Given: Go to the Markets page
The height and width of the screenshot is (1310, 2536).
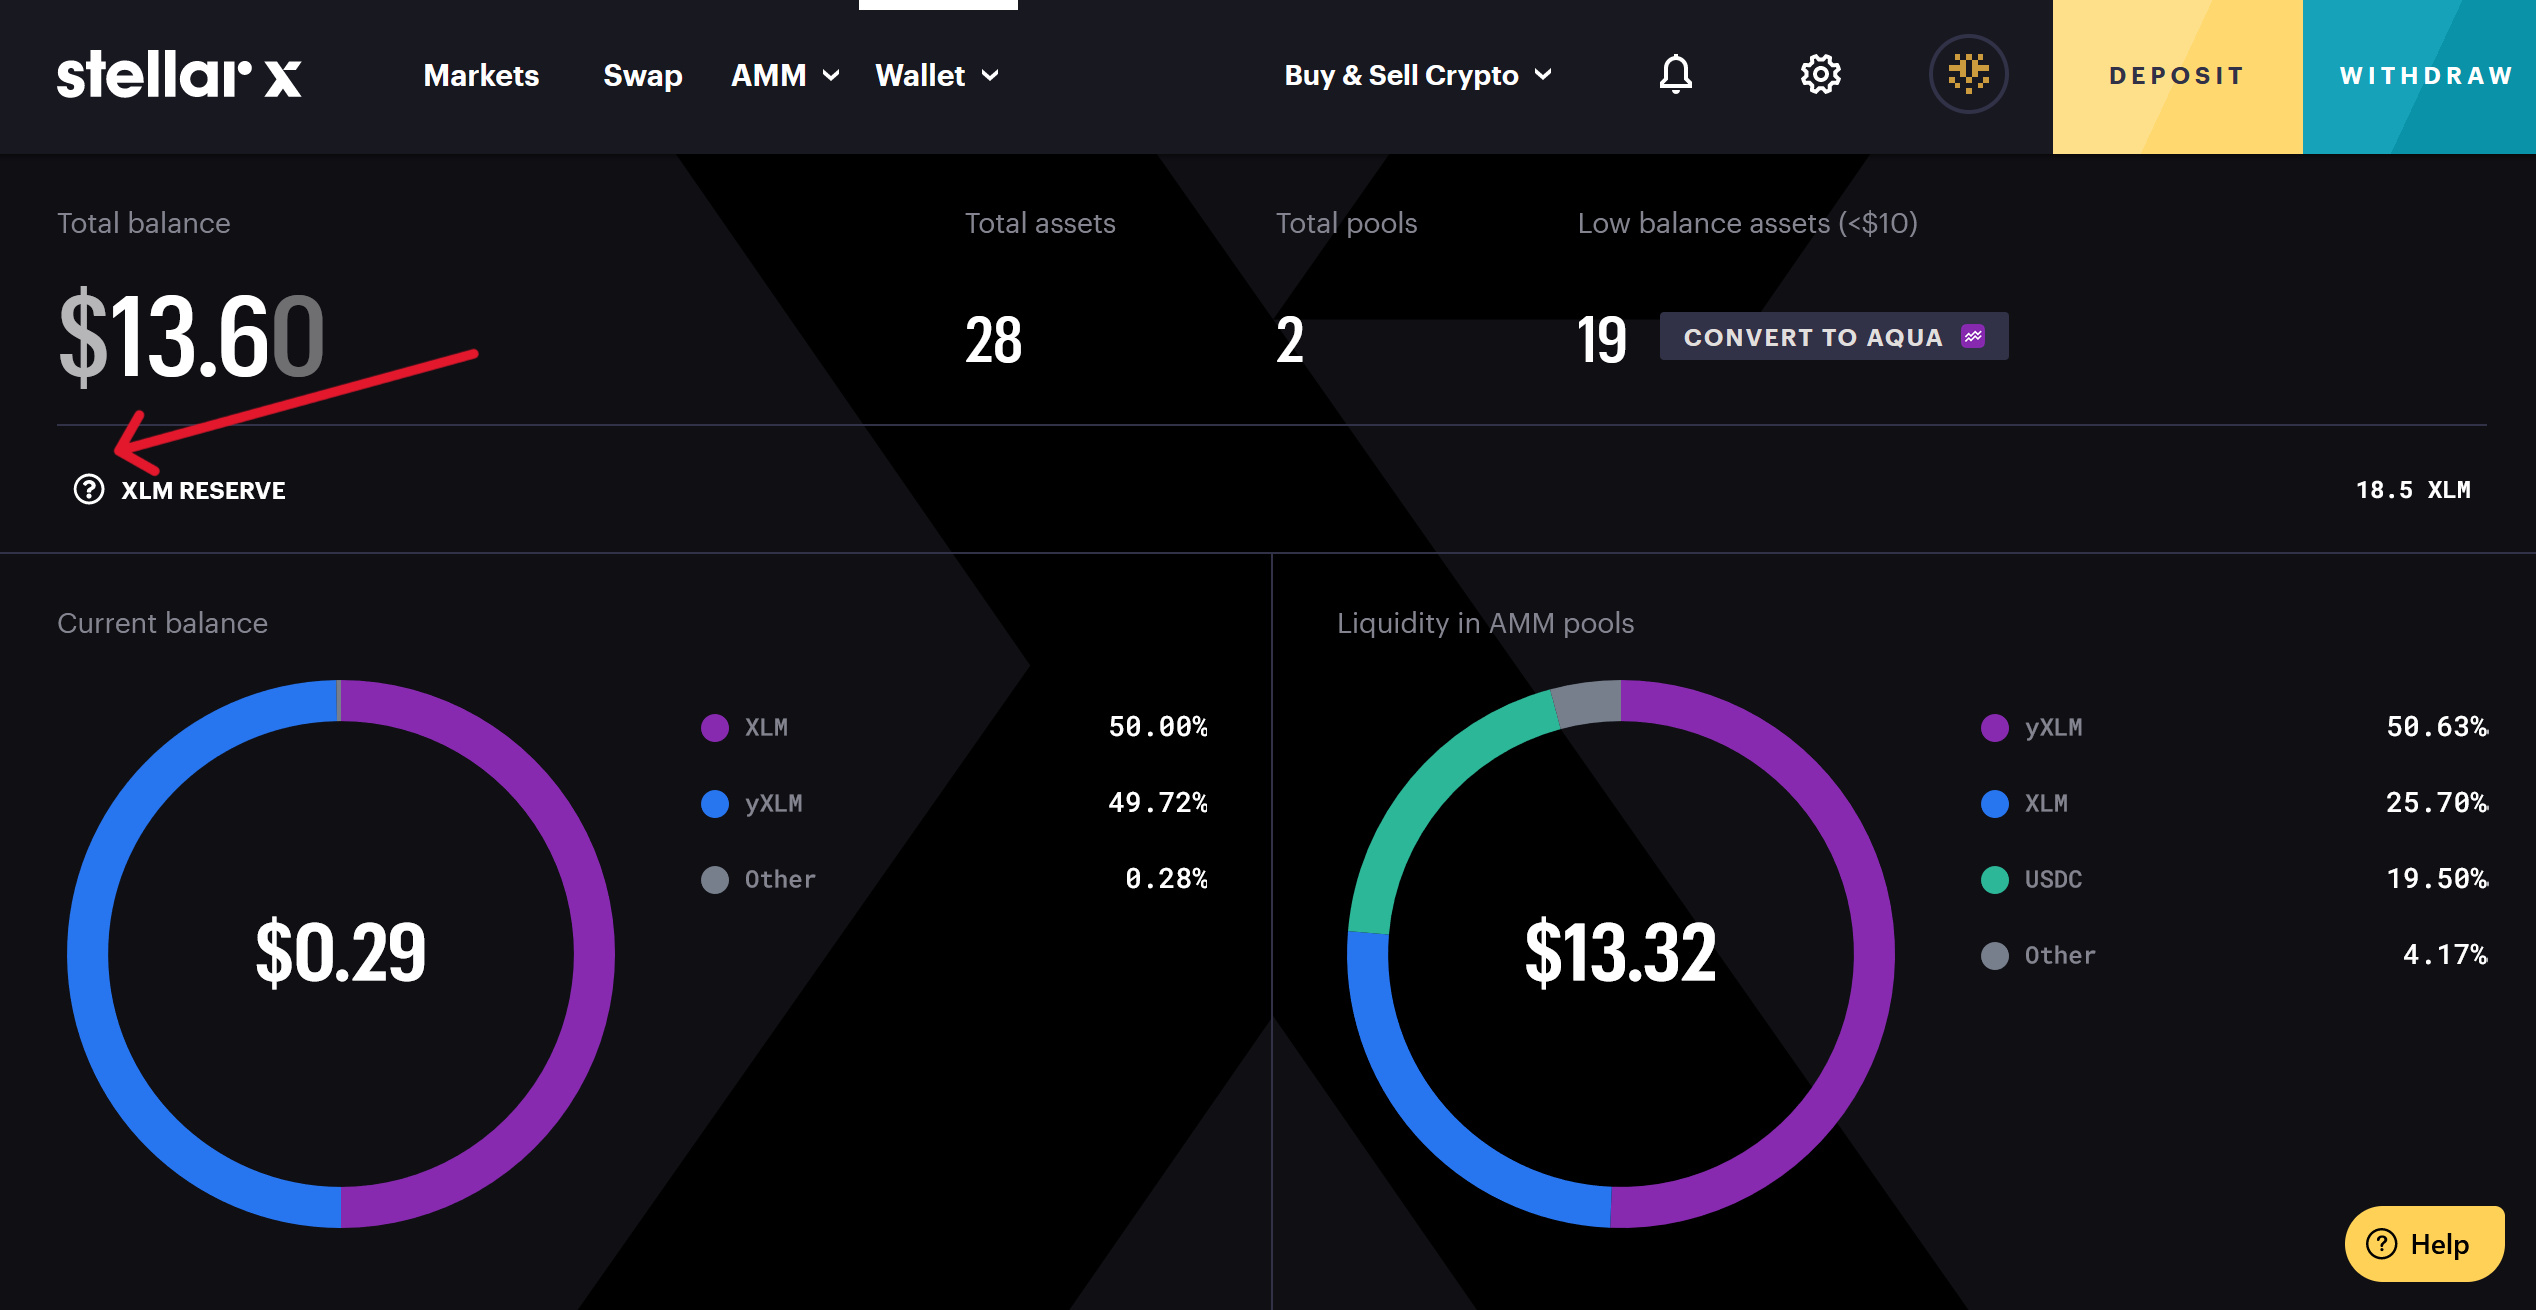Looking at the screenshot, I should tap(481, 76).
